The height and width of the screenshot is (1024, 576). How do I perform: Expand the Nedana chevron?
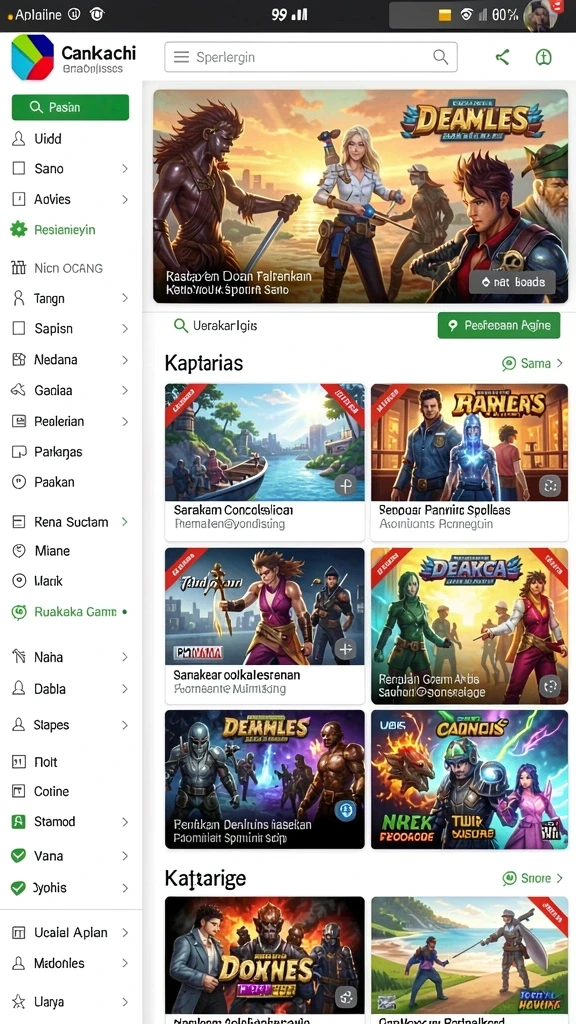(125, 359)
